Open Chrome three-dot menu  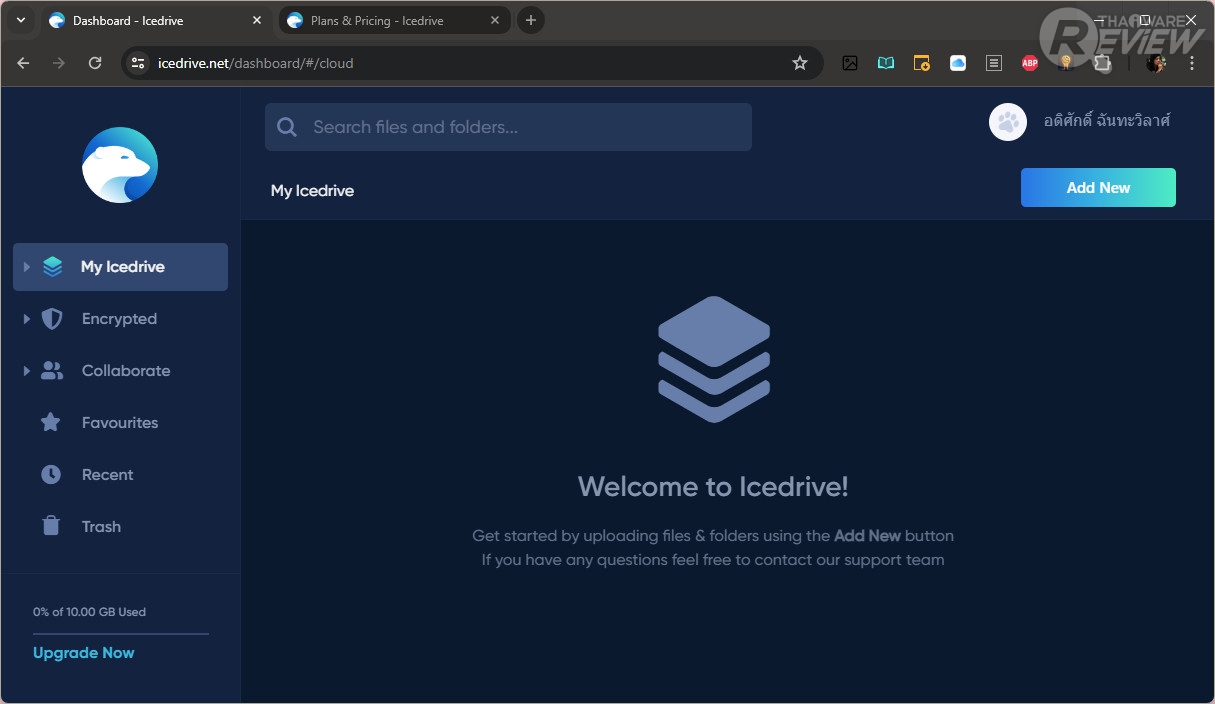(x=1192, y=63)
